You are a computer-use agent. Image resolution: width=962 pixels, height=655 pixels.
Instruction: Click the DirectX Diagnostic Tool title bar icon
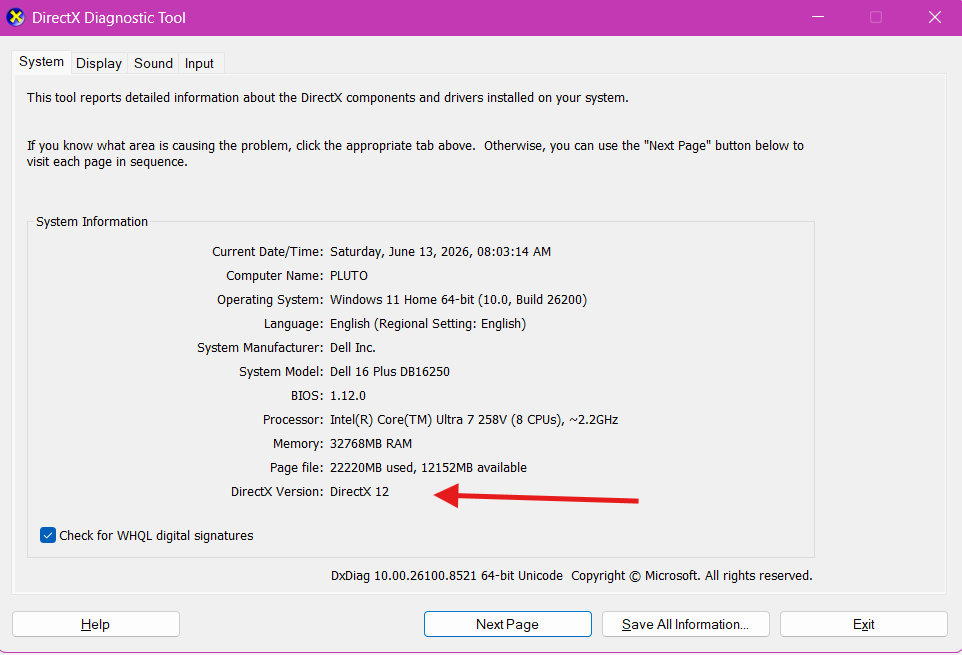point(16,17)
